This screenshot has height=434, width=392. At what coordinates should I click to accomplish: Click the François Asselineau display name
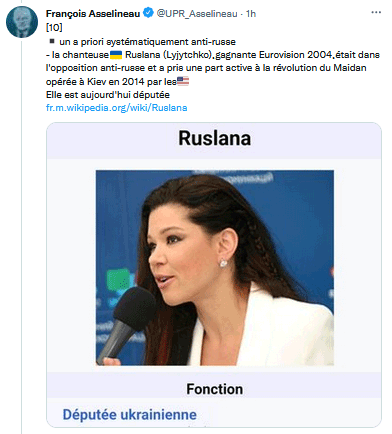(93, 14)
